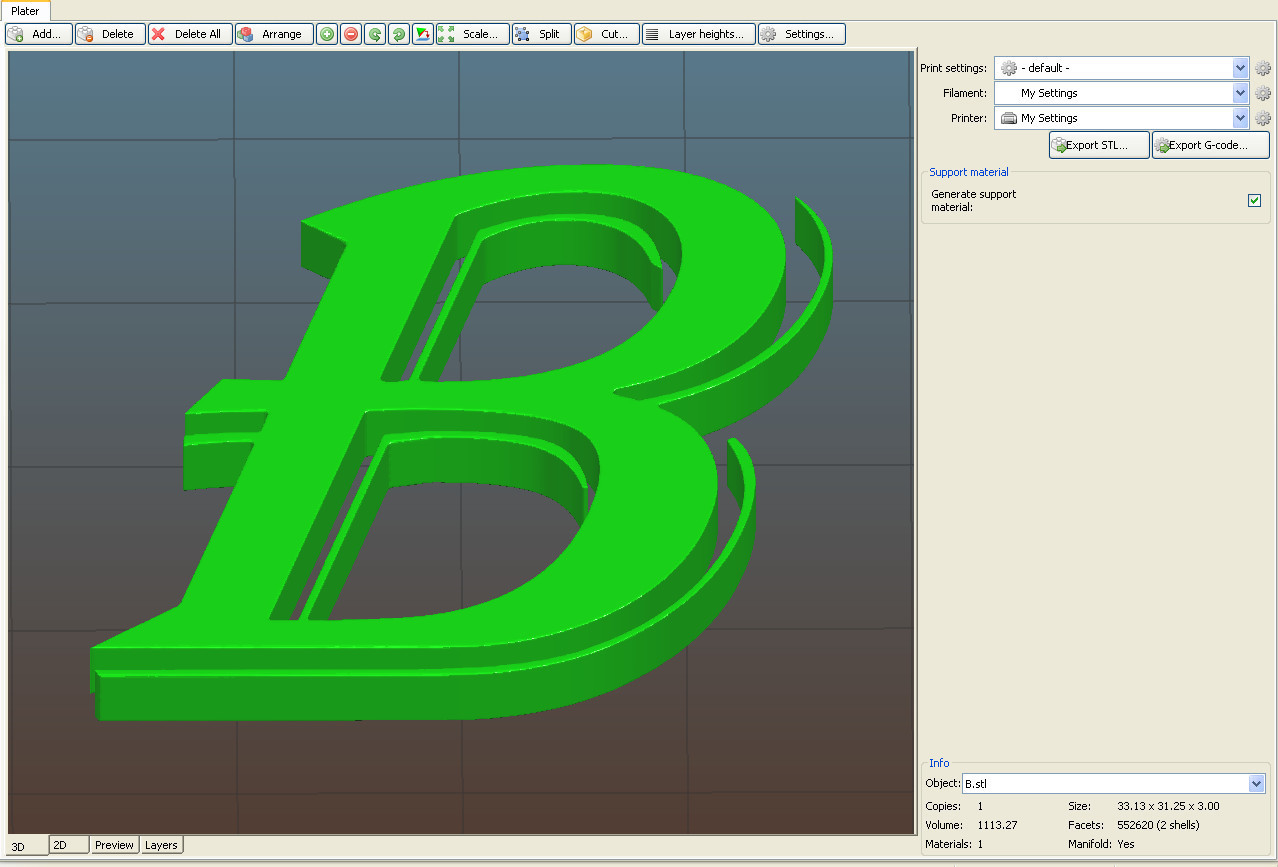
Task: Open the Print settings dropdown
Action: coord(1120,68)
